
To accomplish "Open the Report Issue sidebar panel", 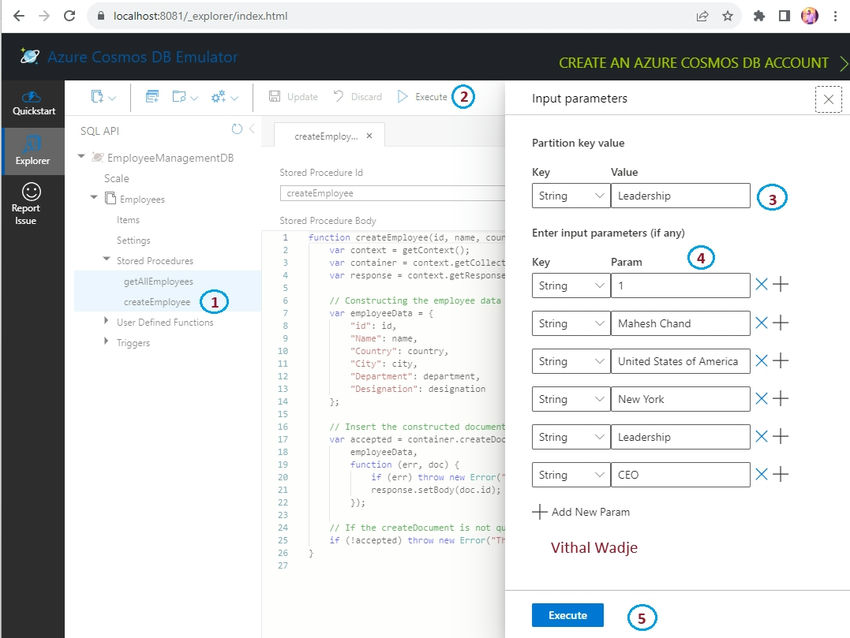I will pos(33,205).
